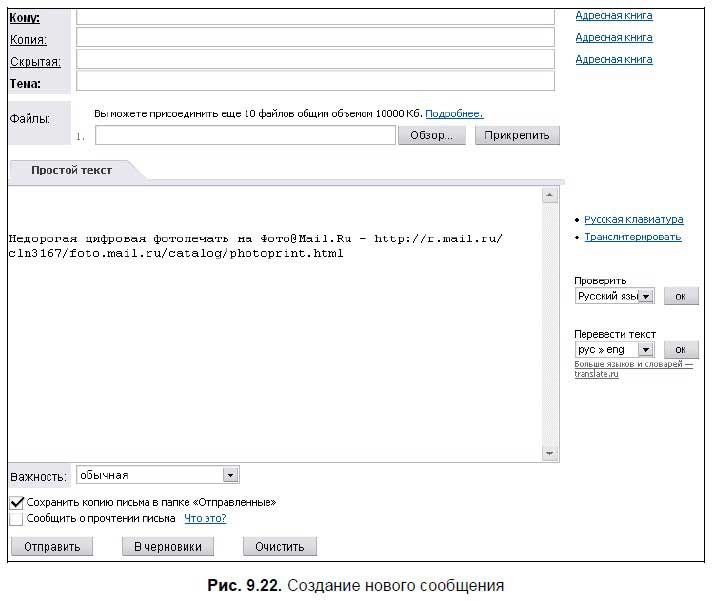The image size is (712, 601).
Task: Check Сообщить о прочтении письма
Action: pyautogui.click(x=16, y=519)
